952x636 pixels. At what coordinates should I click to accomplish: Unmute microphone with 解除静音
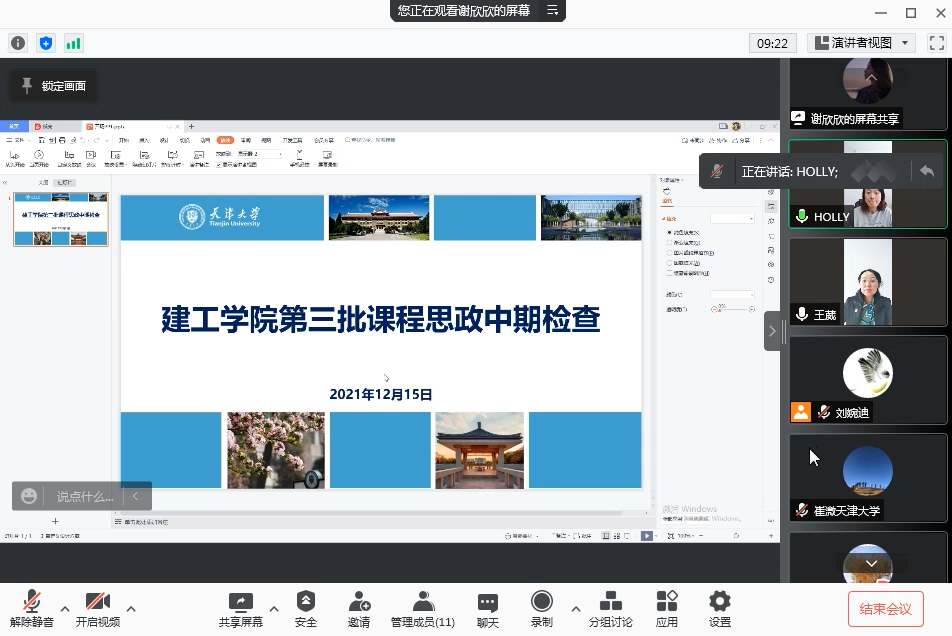(x=31, y=608)
